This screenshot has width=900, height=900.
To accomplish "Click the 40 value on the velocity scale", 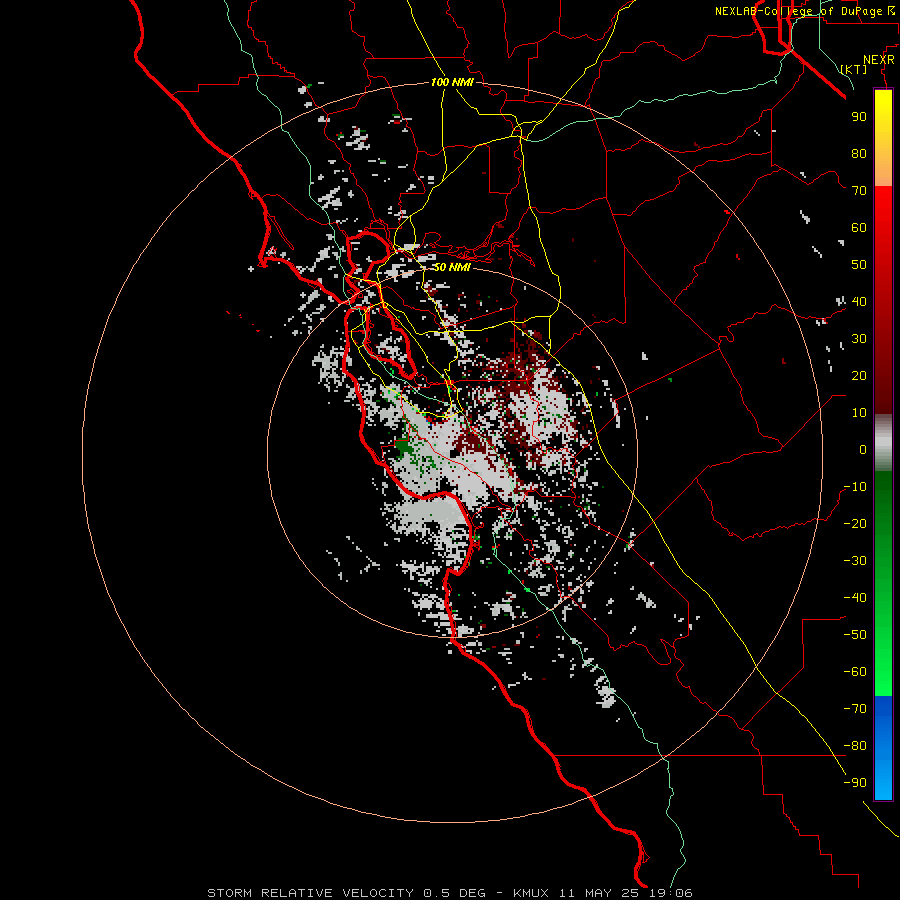I will (x=859, y=301).
